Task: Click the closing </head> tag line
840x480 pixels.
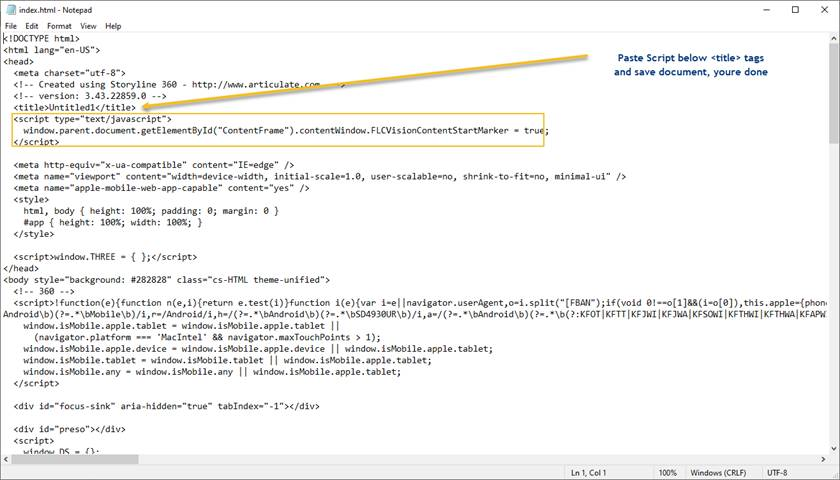Action: [21, 268]
